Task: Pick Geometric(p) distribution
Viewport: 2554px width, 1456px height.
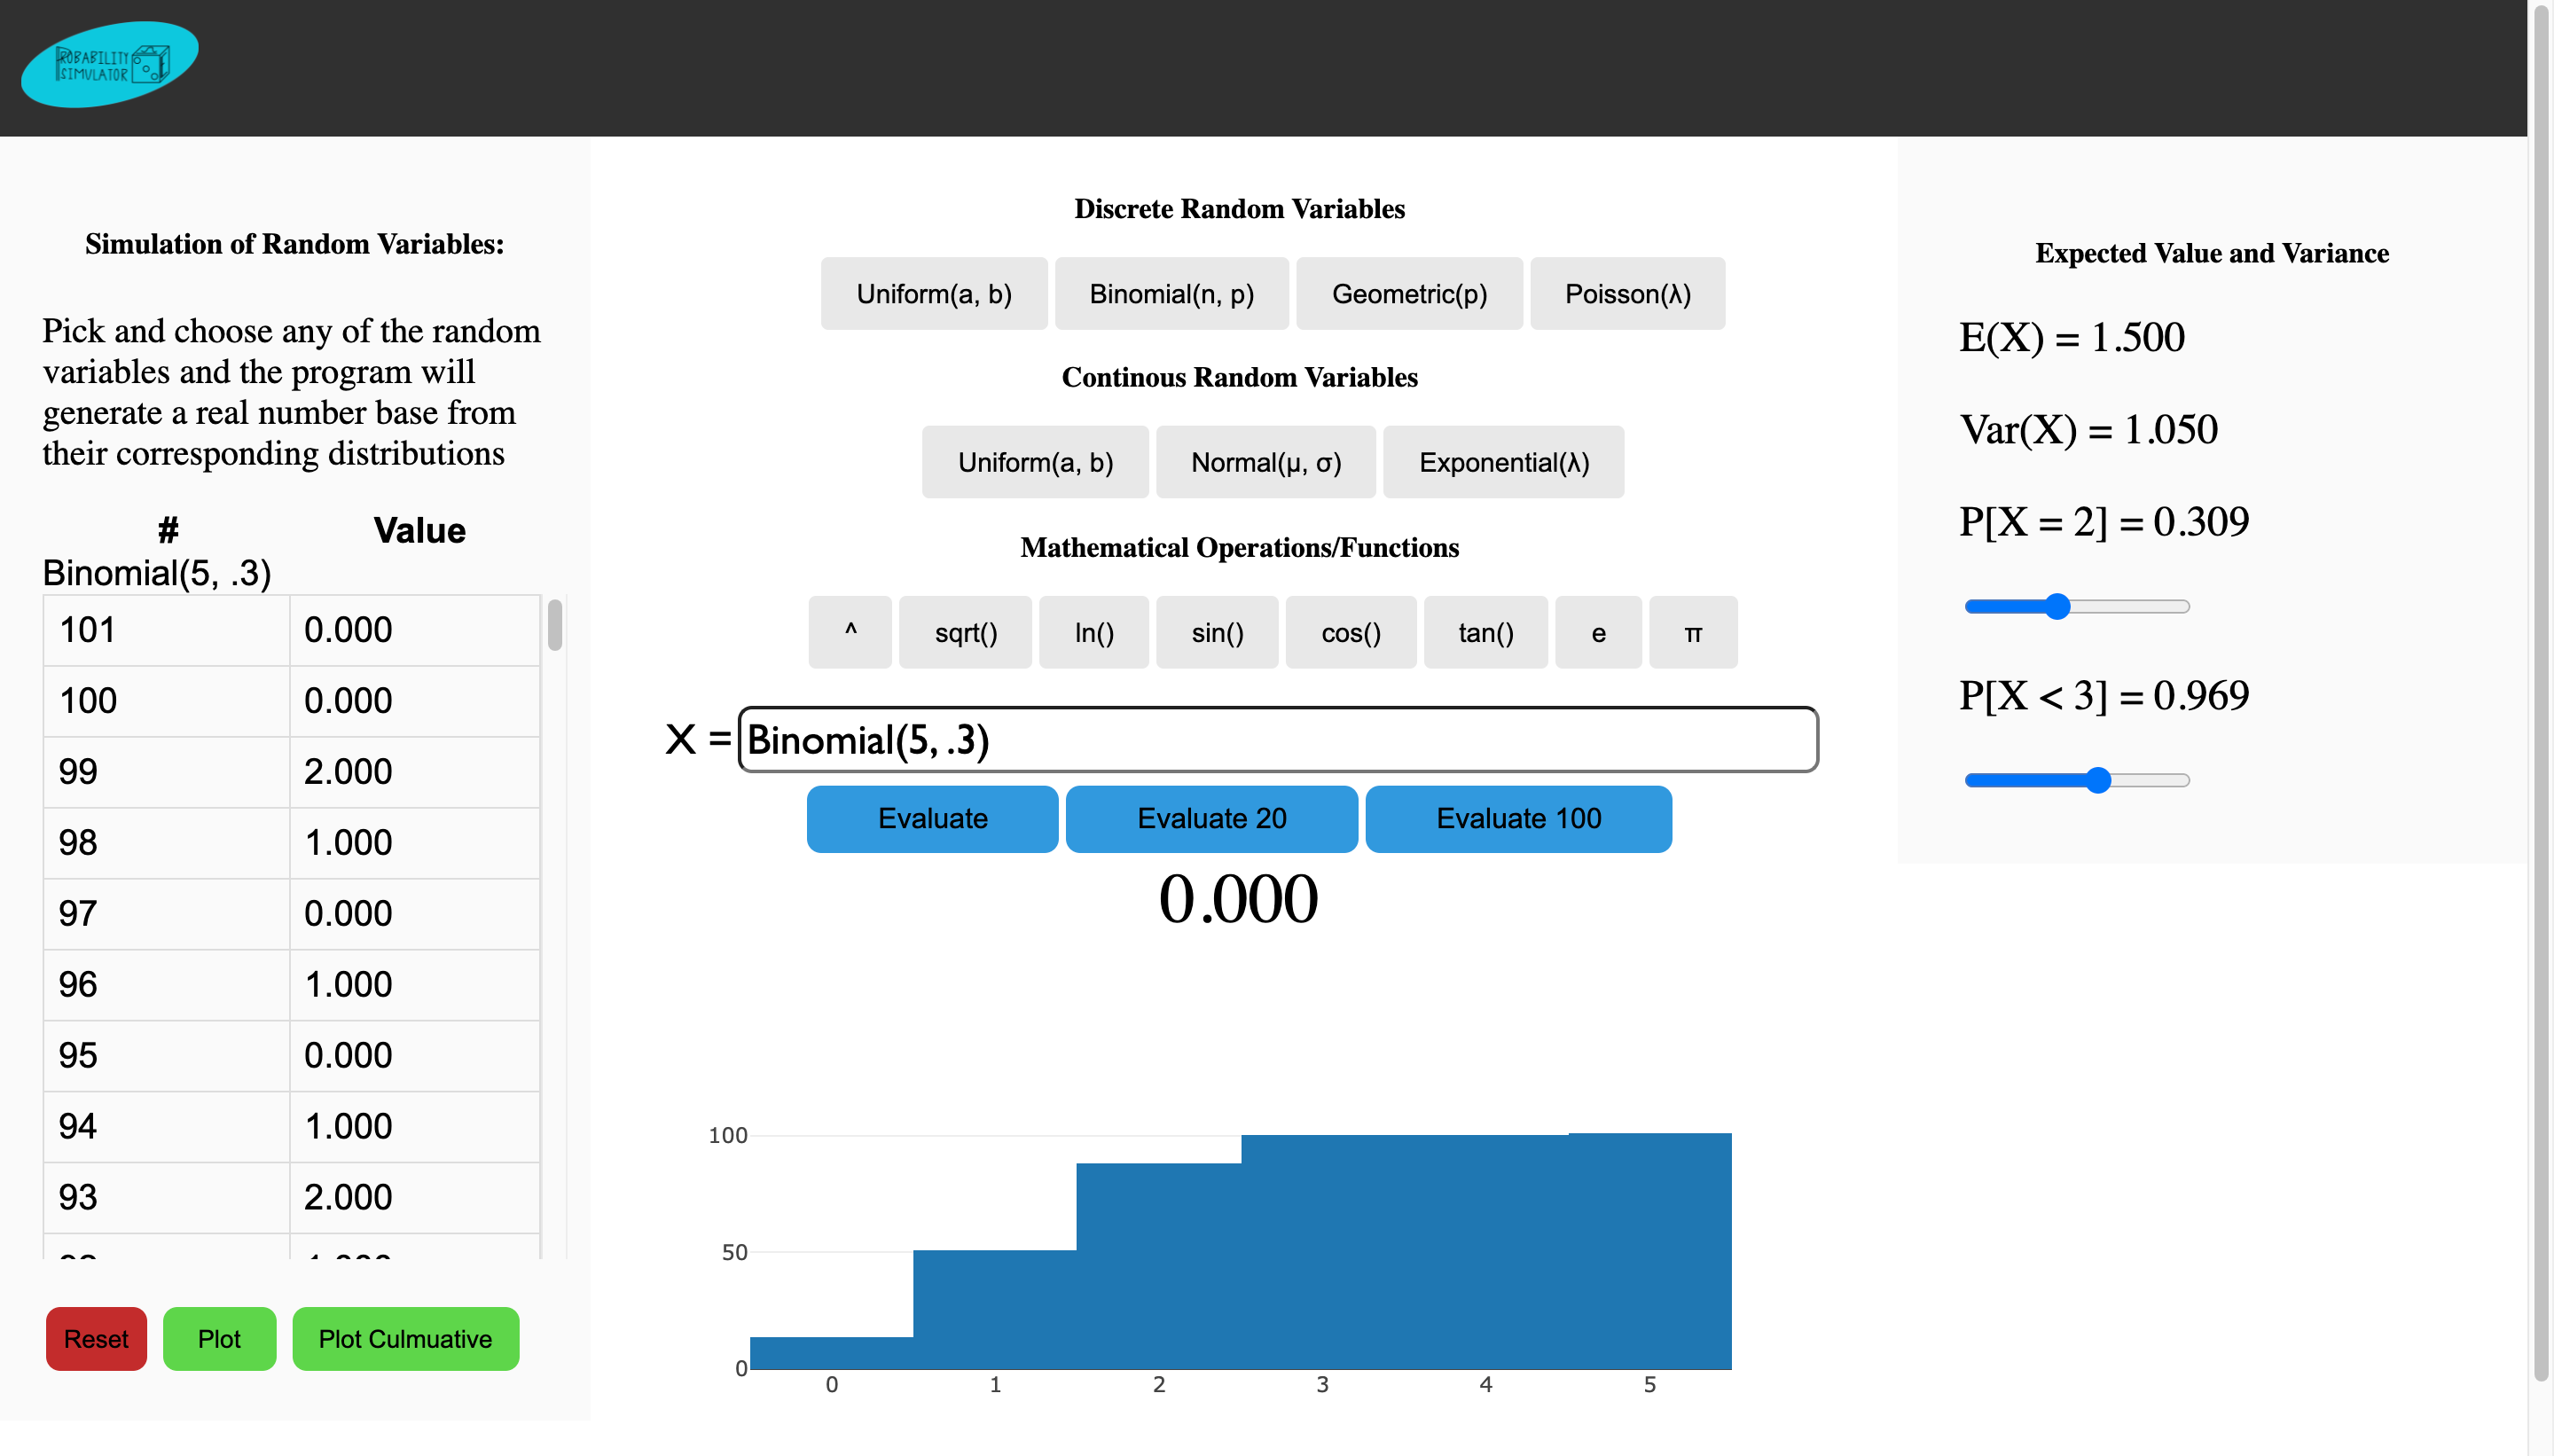Action: point(1408,293)
